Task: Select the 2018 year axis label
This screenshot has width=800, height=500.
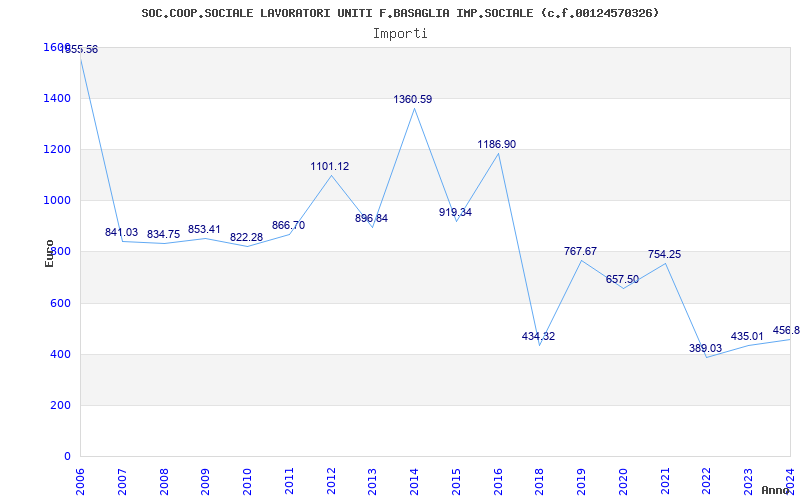Action: (x=540, y=482)
